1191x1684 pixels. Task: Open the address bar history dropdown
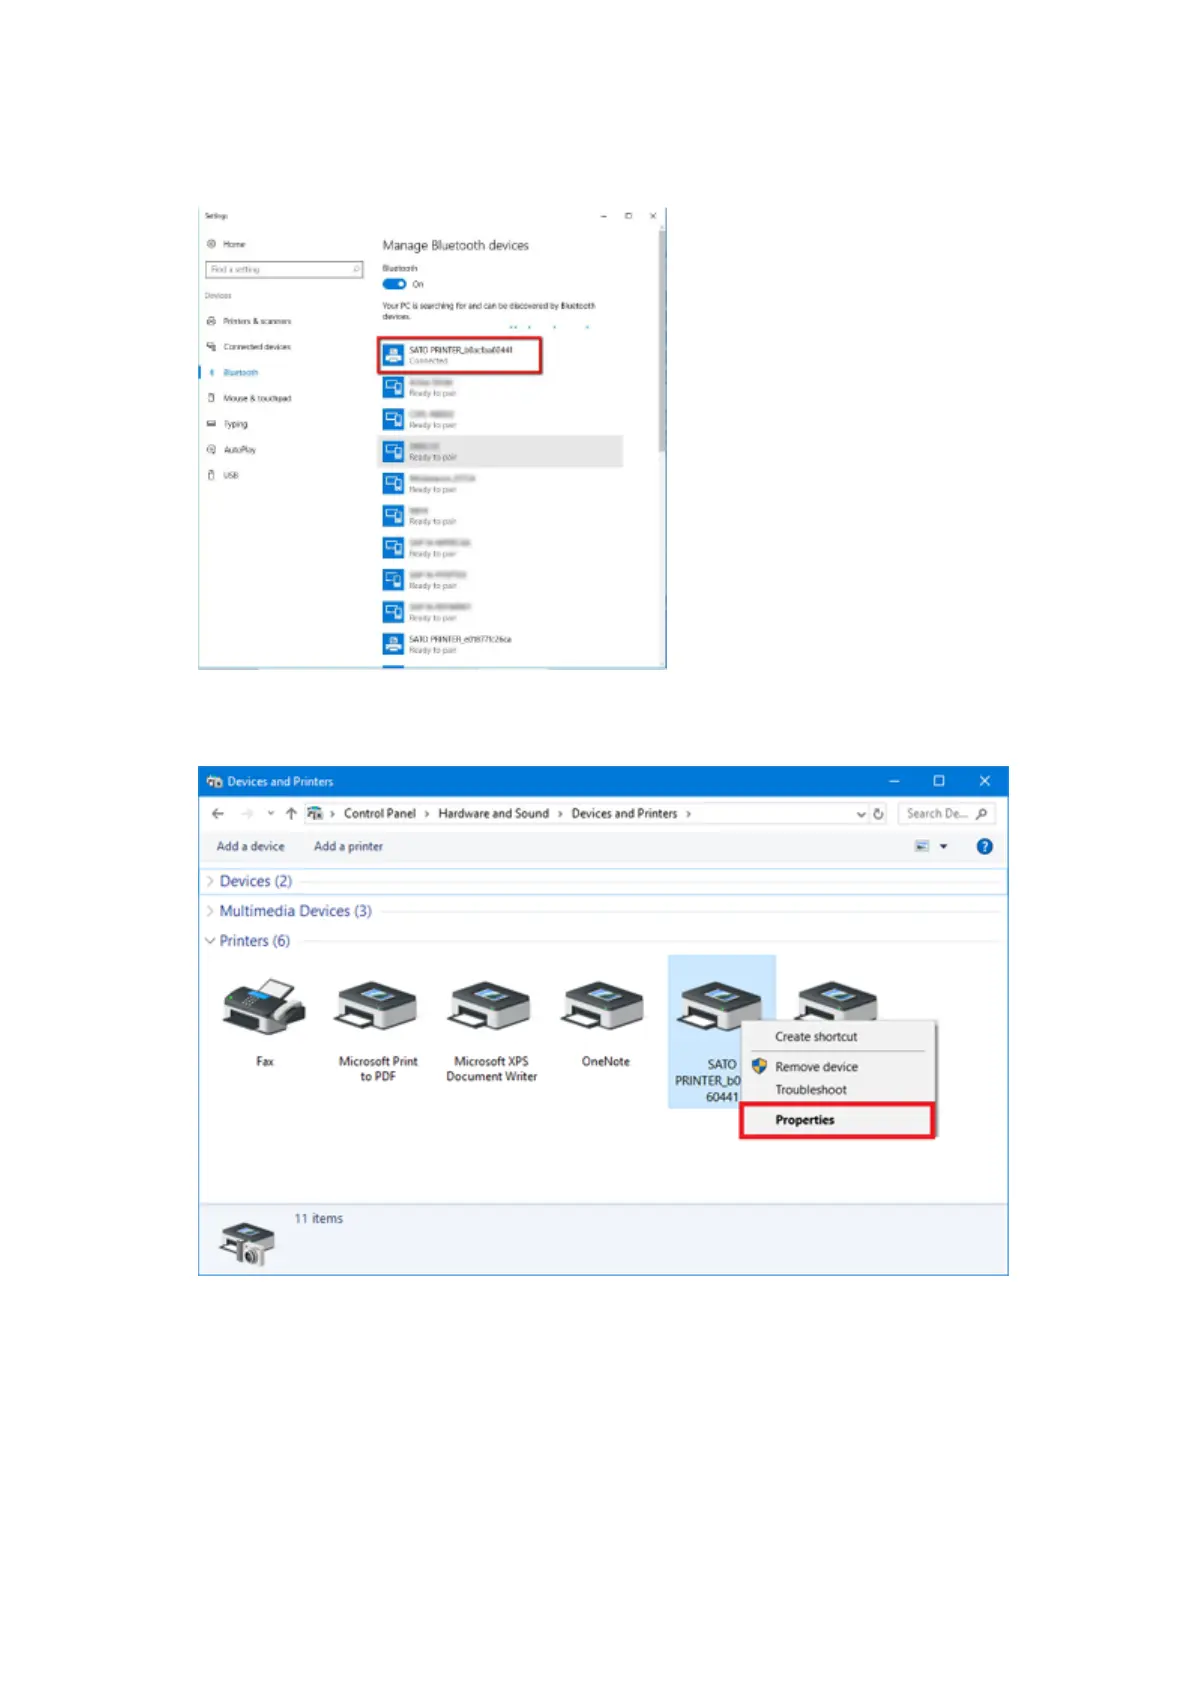861,814
